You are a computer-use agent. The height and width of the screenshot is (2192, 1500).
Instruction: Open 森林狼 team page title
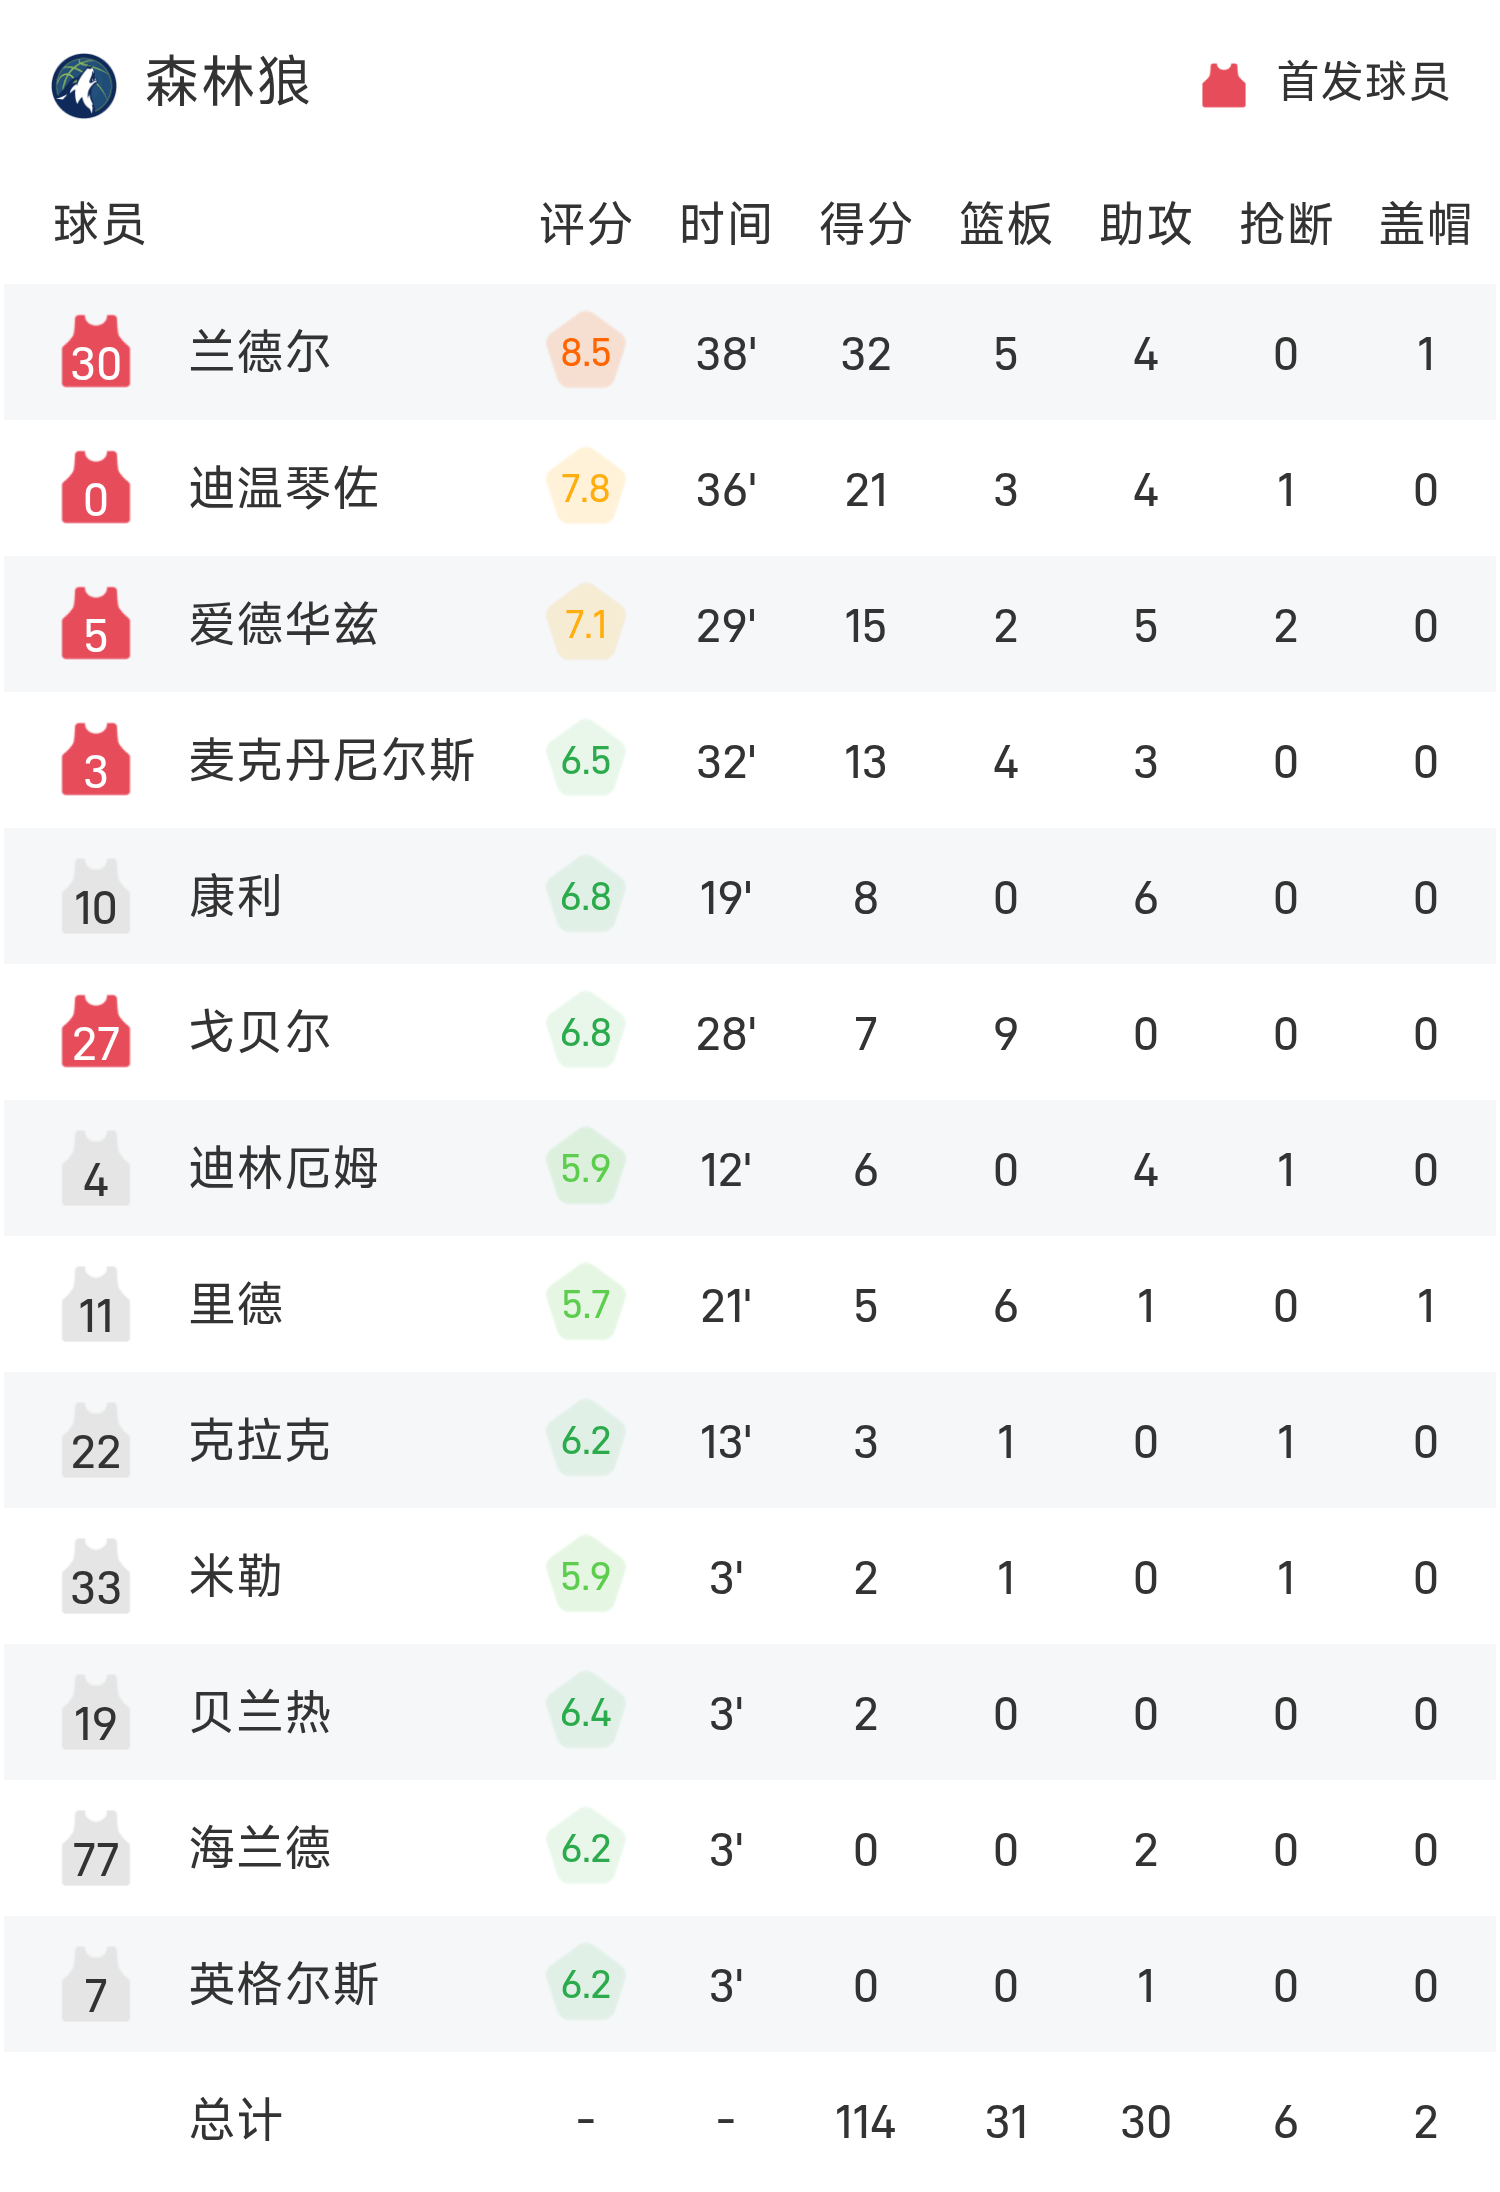coord(228,82)
